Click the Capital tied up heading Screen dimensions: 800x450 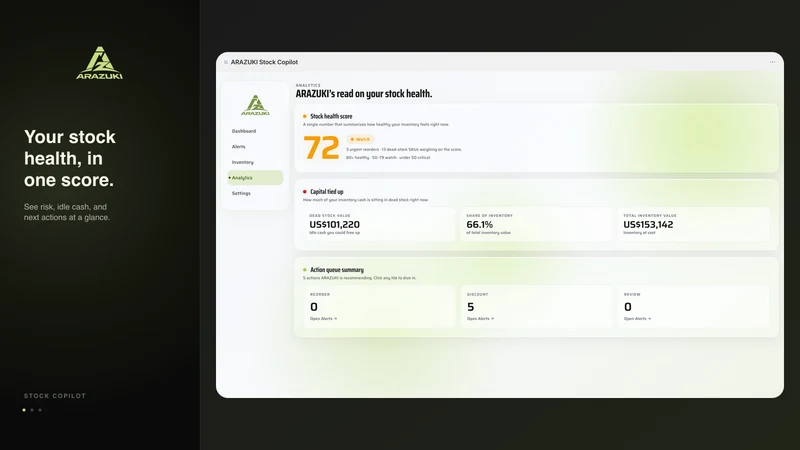tap(327, 192)
